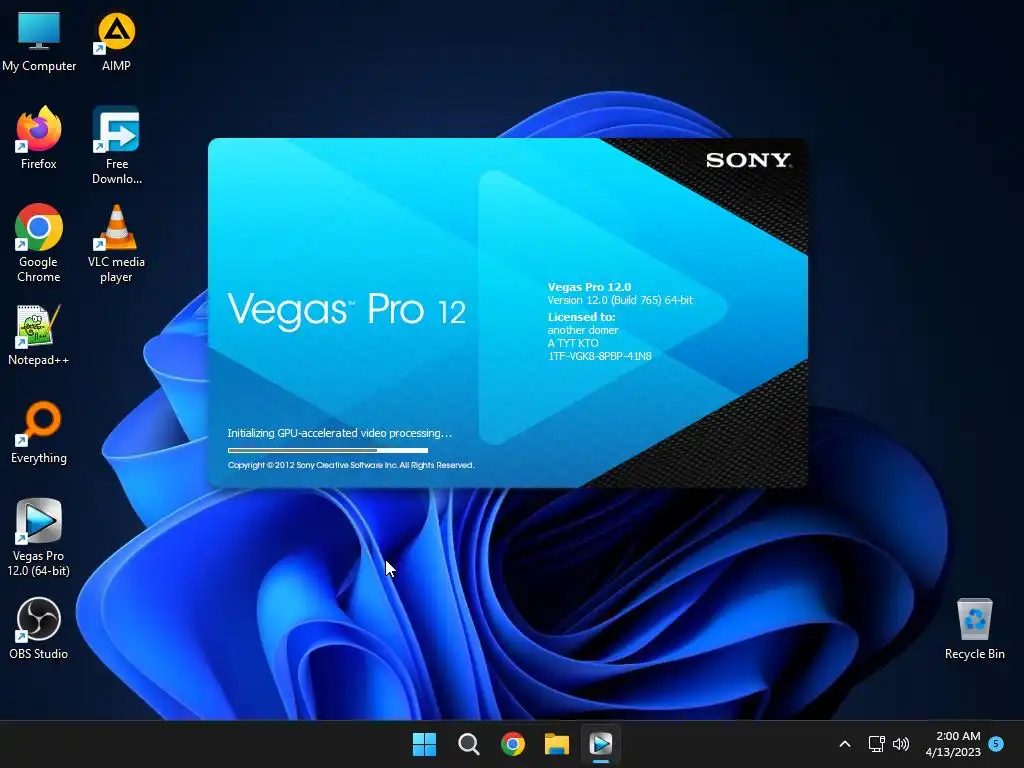The image size is (1024, 768).
Task: Click the "Version 12.0 (Build 765) 64-bit" text
Action: pyautogui.click(x=620, y=300)
